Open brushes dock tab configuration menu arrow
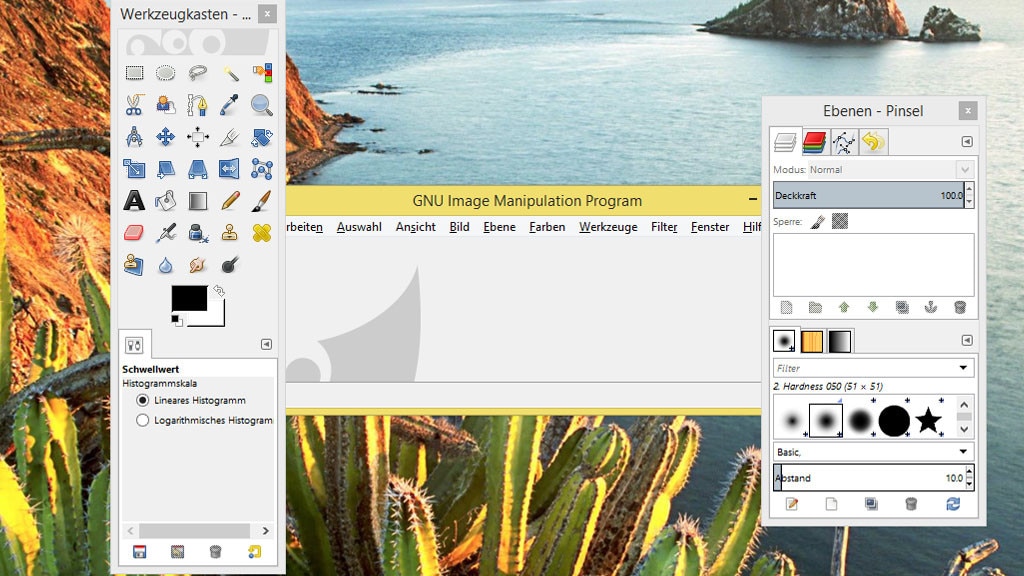 tap(967, 340)
